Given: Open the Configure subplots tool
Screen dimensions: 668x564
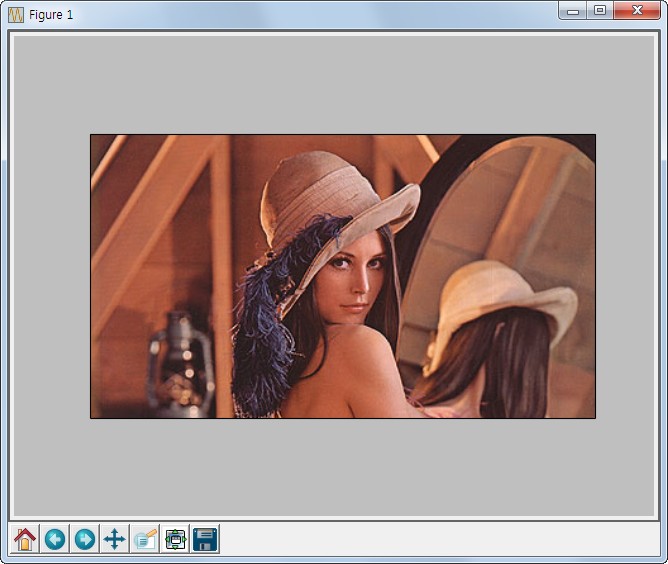Looking at the screenshot, I should 175,539.
